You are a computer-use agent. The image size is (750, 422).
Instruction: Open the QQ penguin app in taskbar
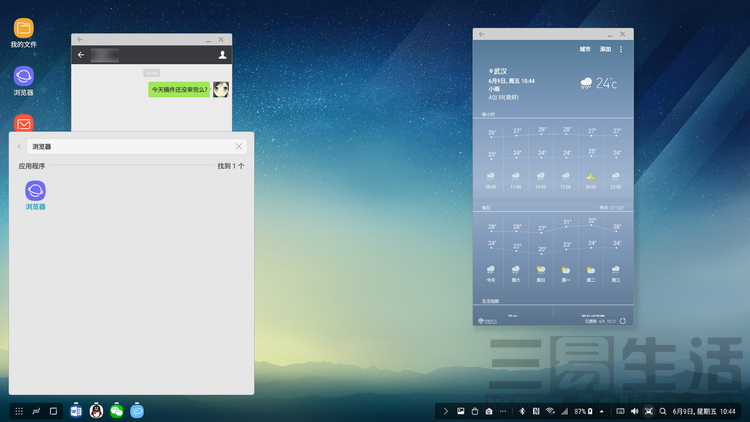point(96,411)
